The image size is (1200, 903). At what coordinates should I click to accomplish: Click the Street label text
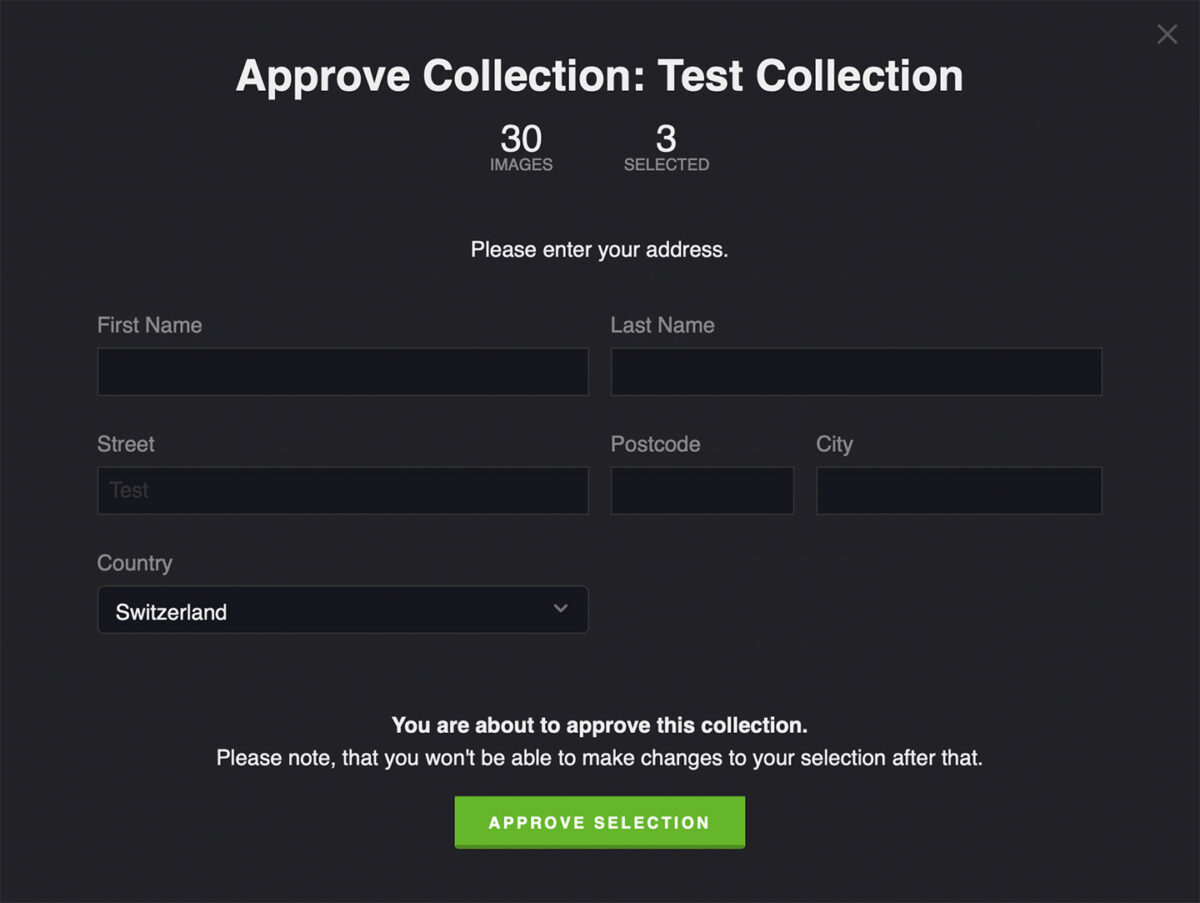point(126,444)
